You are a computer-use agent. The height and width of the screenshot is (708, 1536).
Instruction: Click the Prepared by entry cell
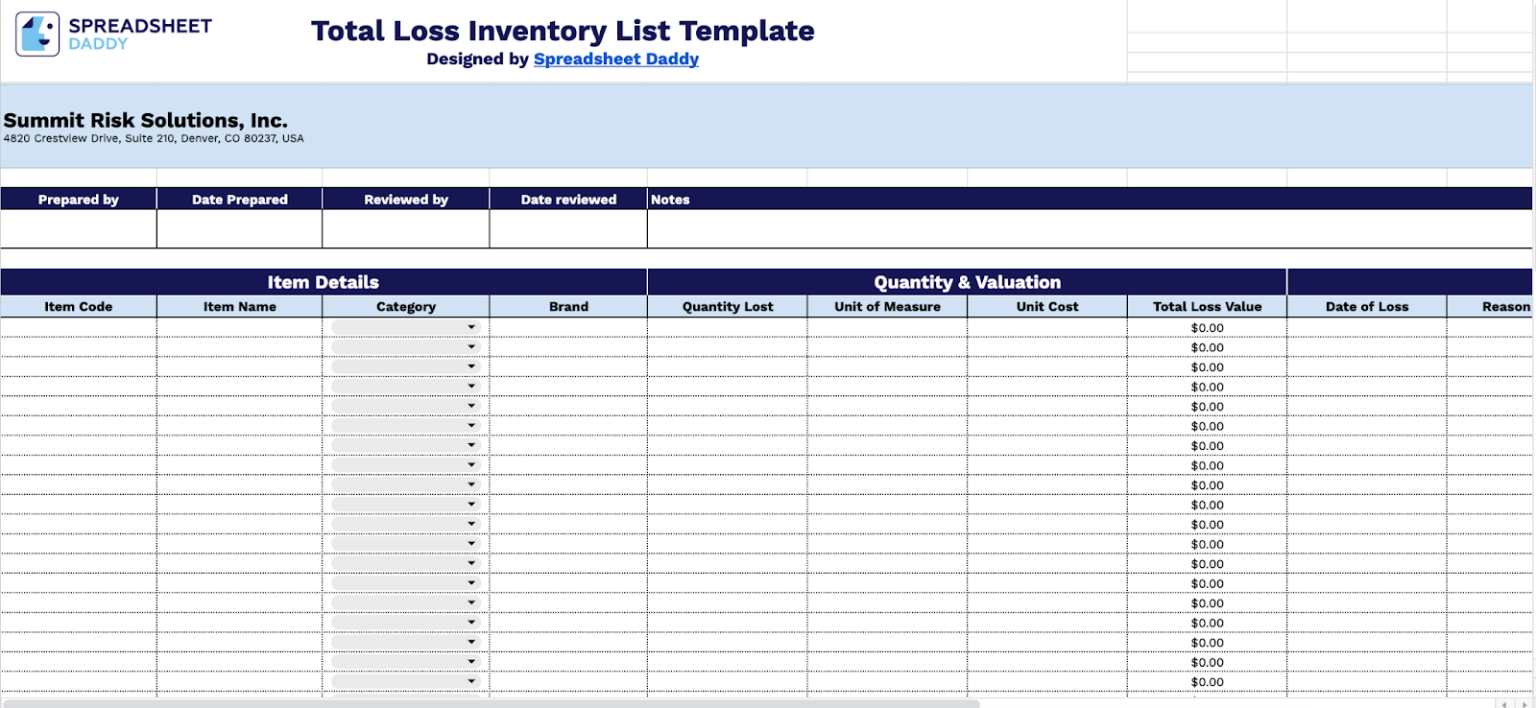coord(78,228)
